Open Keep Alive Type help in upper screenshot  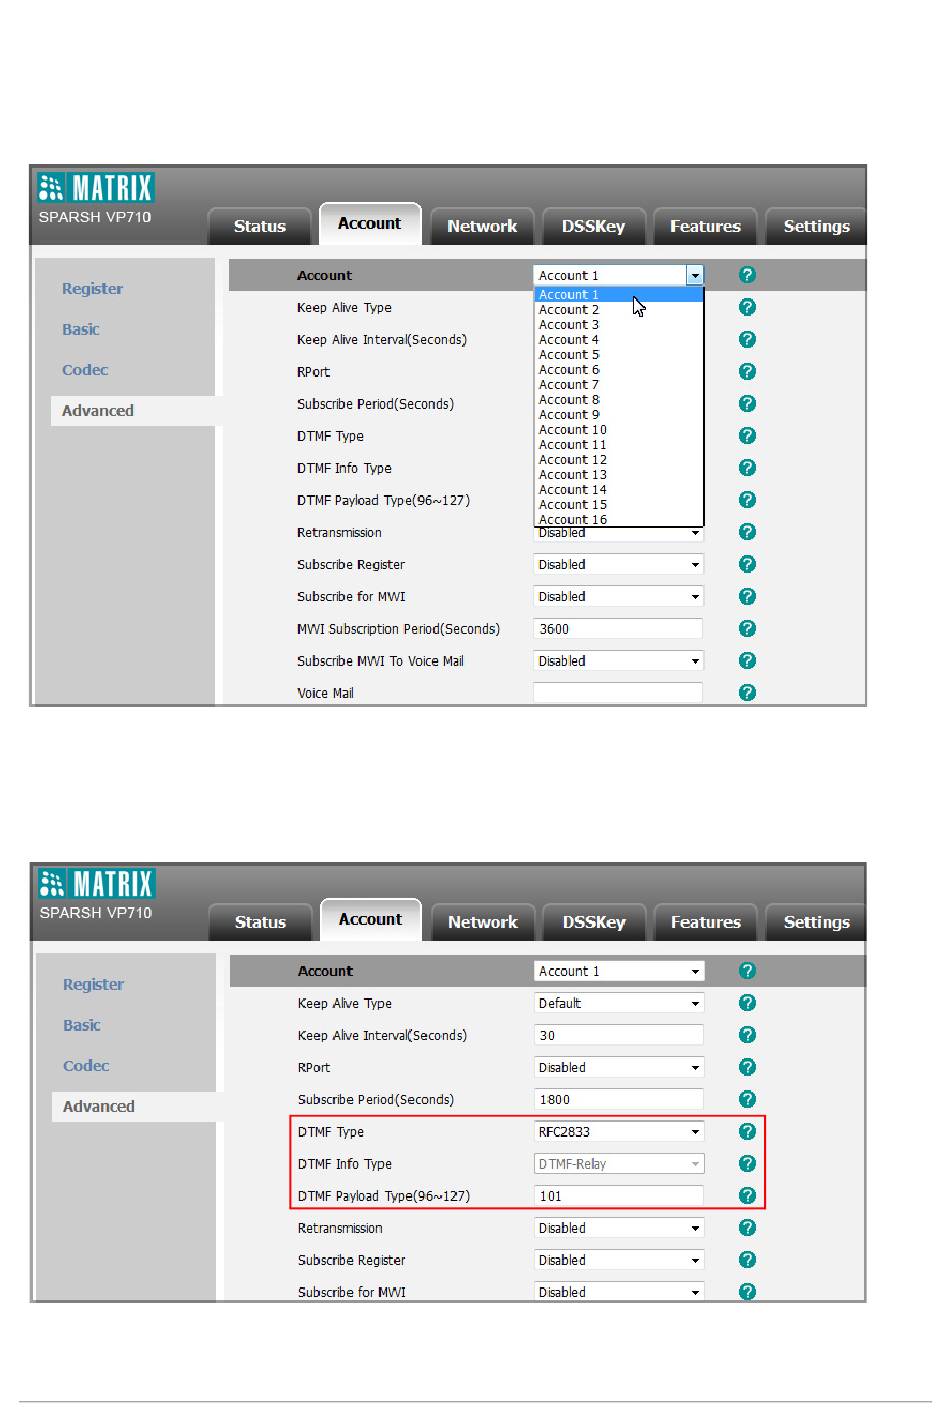[747, 307]
